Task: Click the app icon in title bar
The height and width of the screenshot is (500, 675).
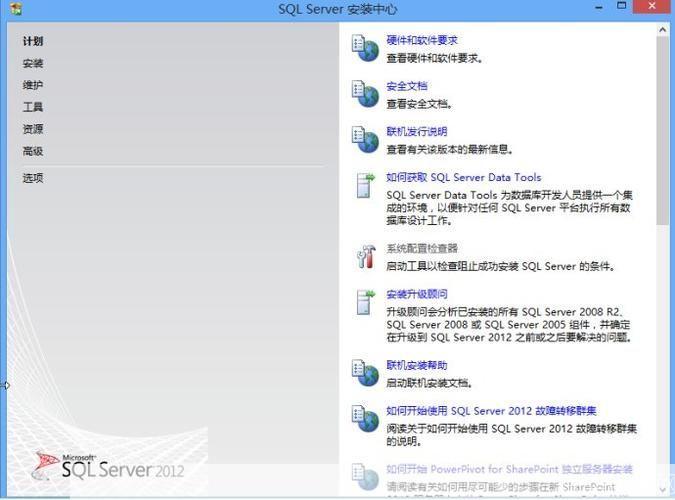Action: (x=13, y=8)
